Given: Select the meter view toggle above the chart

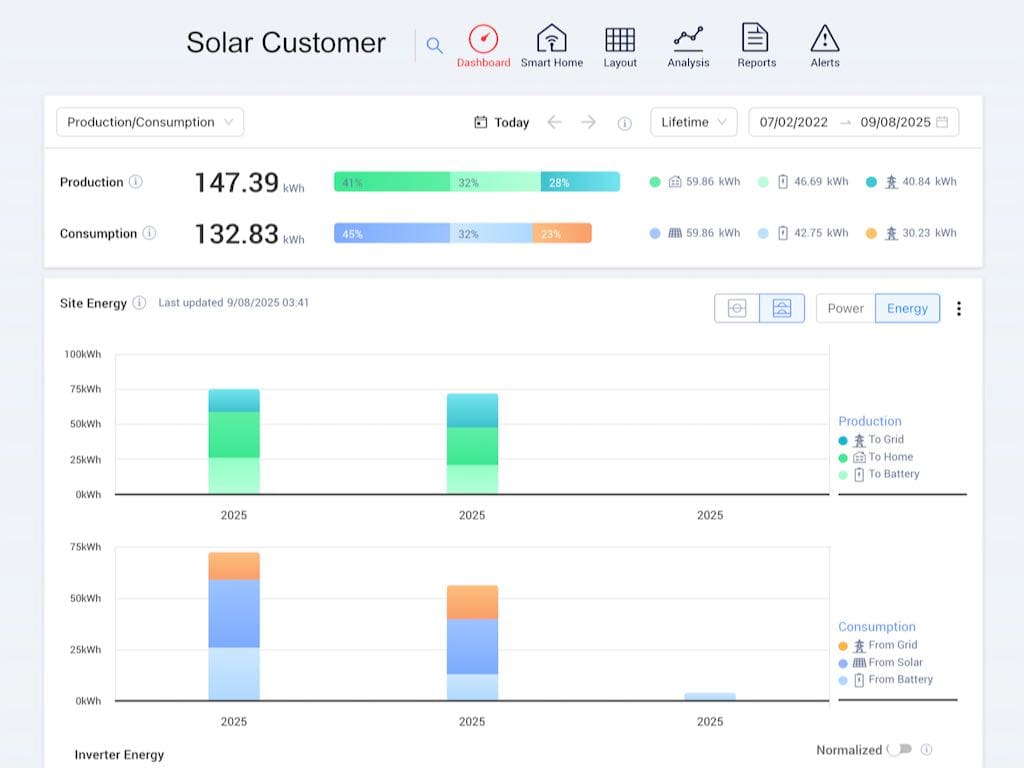Looking at the screenshot, I should coord(737,308).
